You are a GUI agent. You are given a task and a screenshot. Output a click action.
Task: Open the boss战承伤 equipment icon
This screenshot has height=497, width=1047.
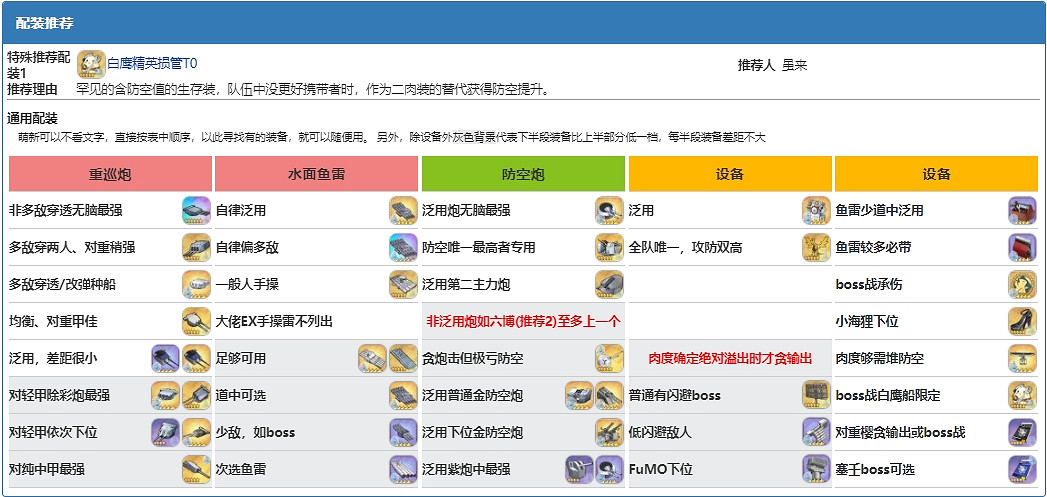click(x=1022, y=284)
